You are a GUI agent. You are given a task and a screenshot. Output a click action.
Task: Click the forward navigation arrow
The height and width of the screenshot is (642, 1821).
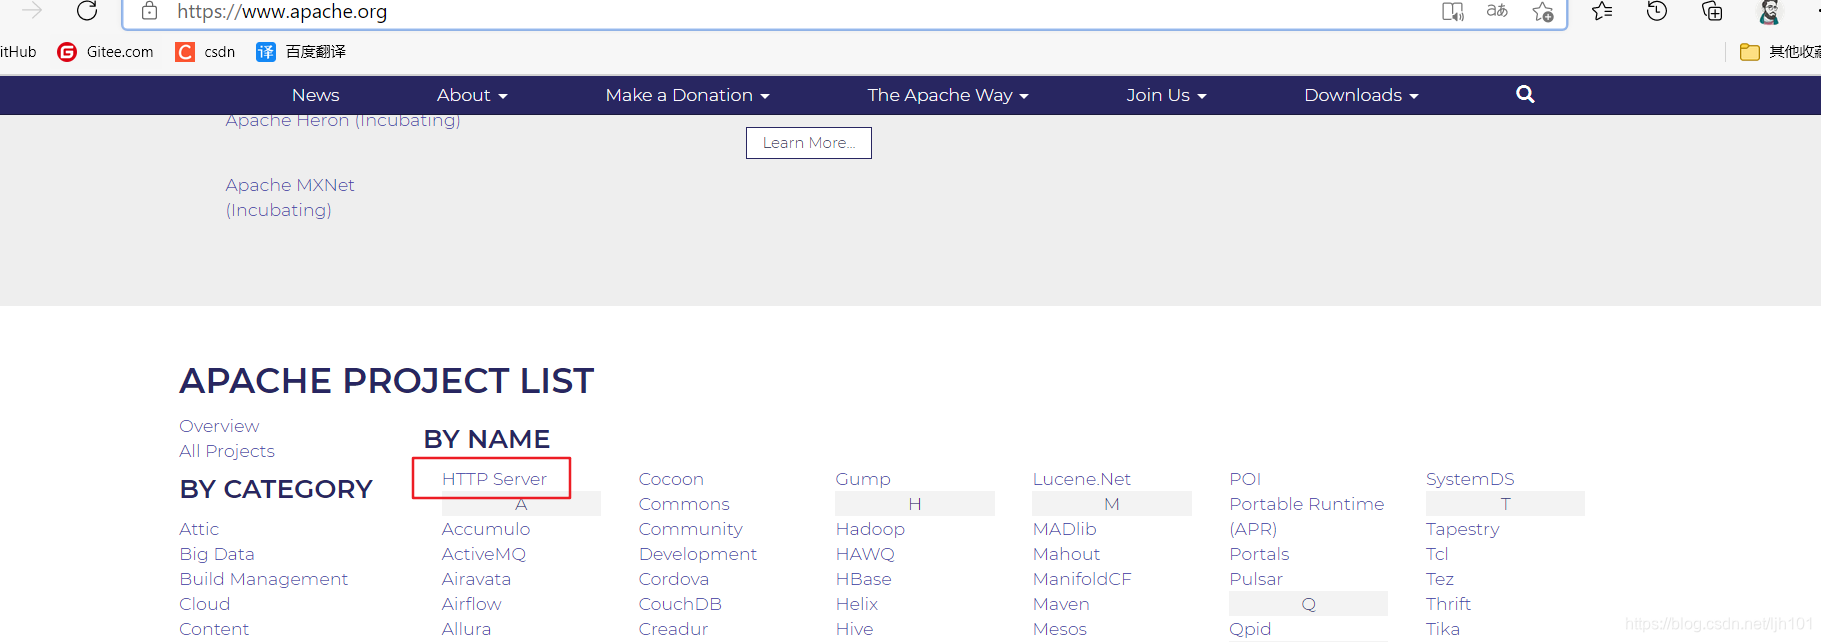pyautogui.click(x=32, y=11)
